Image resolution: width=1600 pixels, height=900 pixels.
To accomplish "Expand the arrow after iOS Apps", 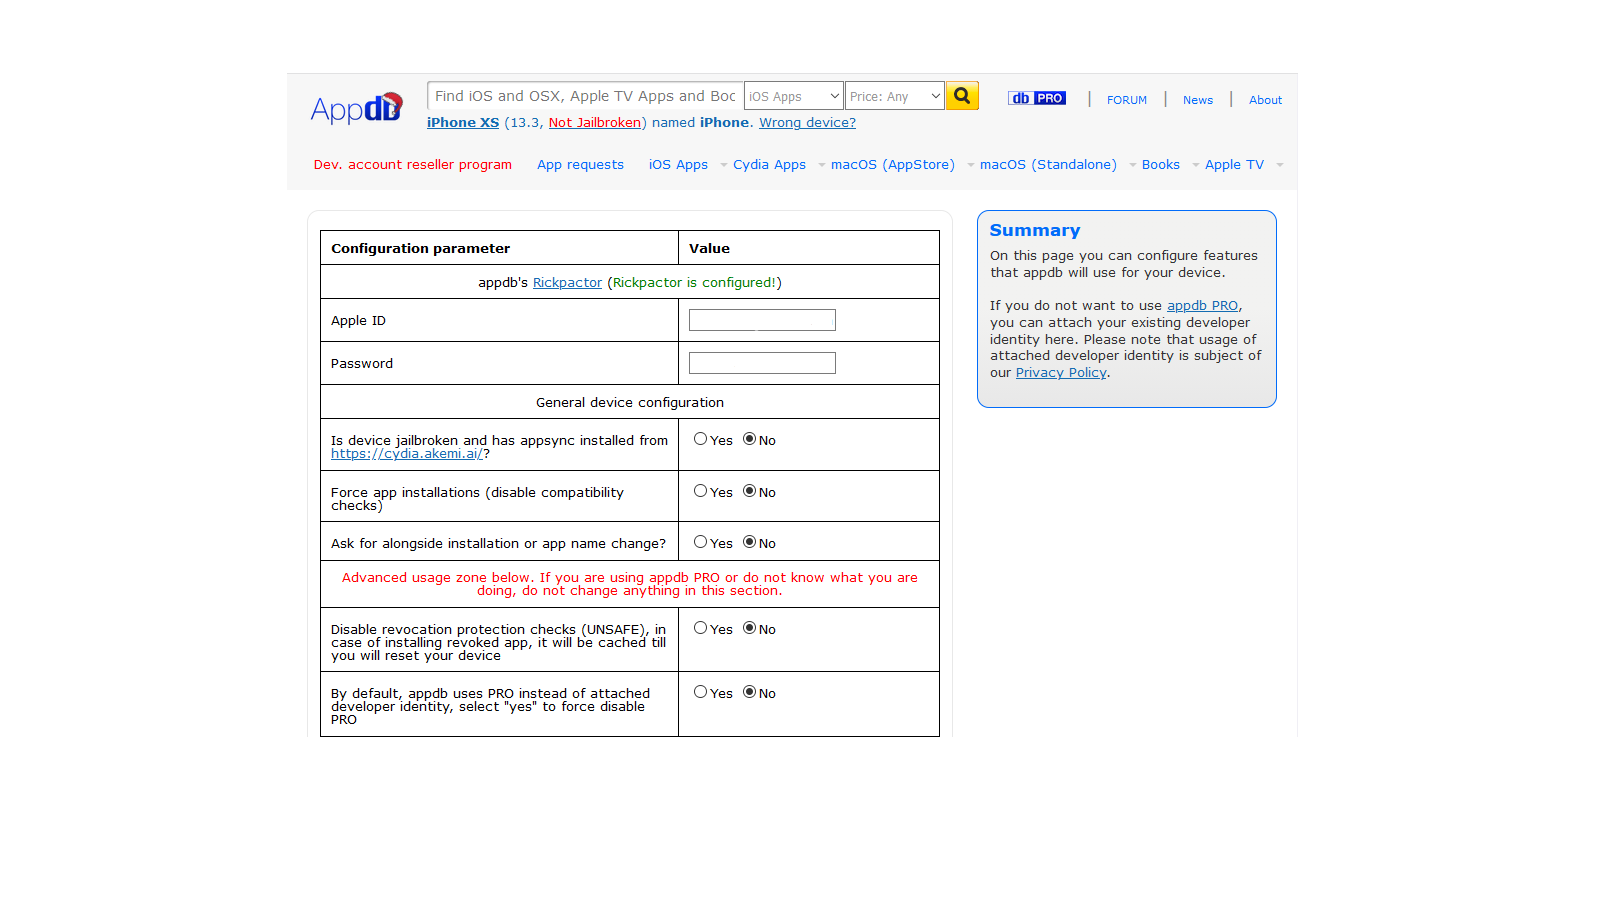I will tap(723, 165).
